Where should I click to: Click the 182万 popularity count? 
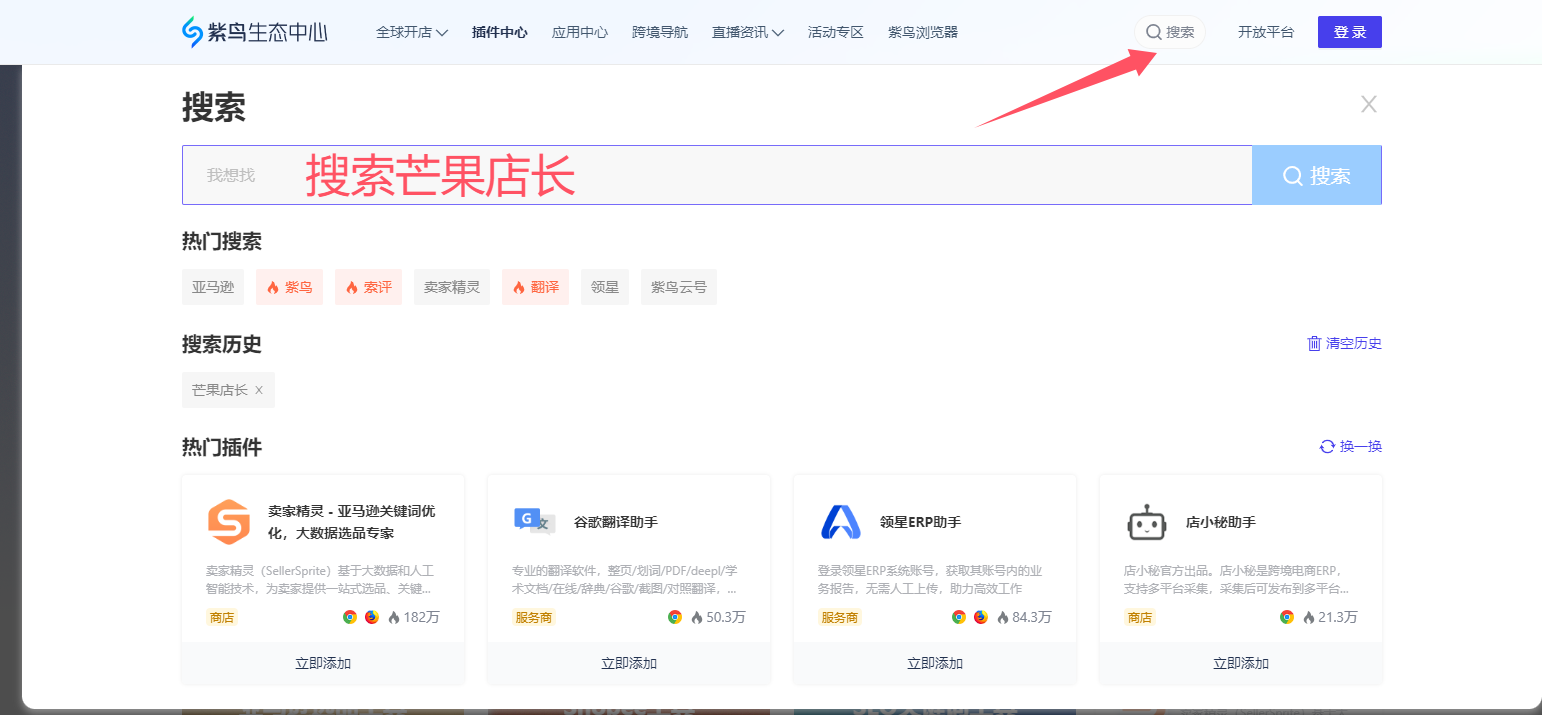click(x=421, y=617)
